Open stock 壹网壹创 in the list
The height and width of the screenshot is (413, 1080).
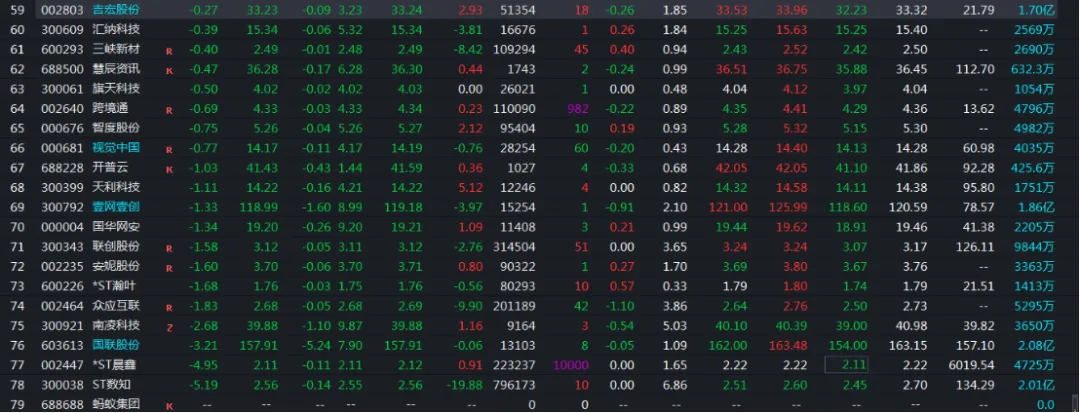116,206
